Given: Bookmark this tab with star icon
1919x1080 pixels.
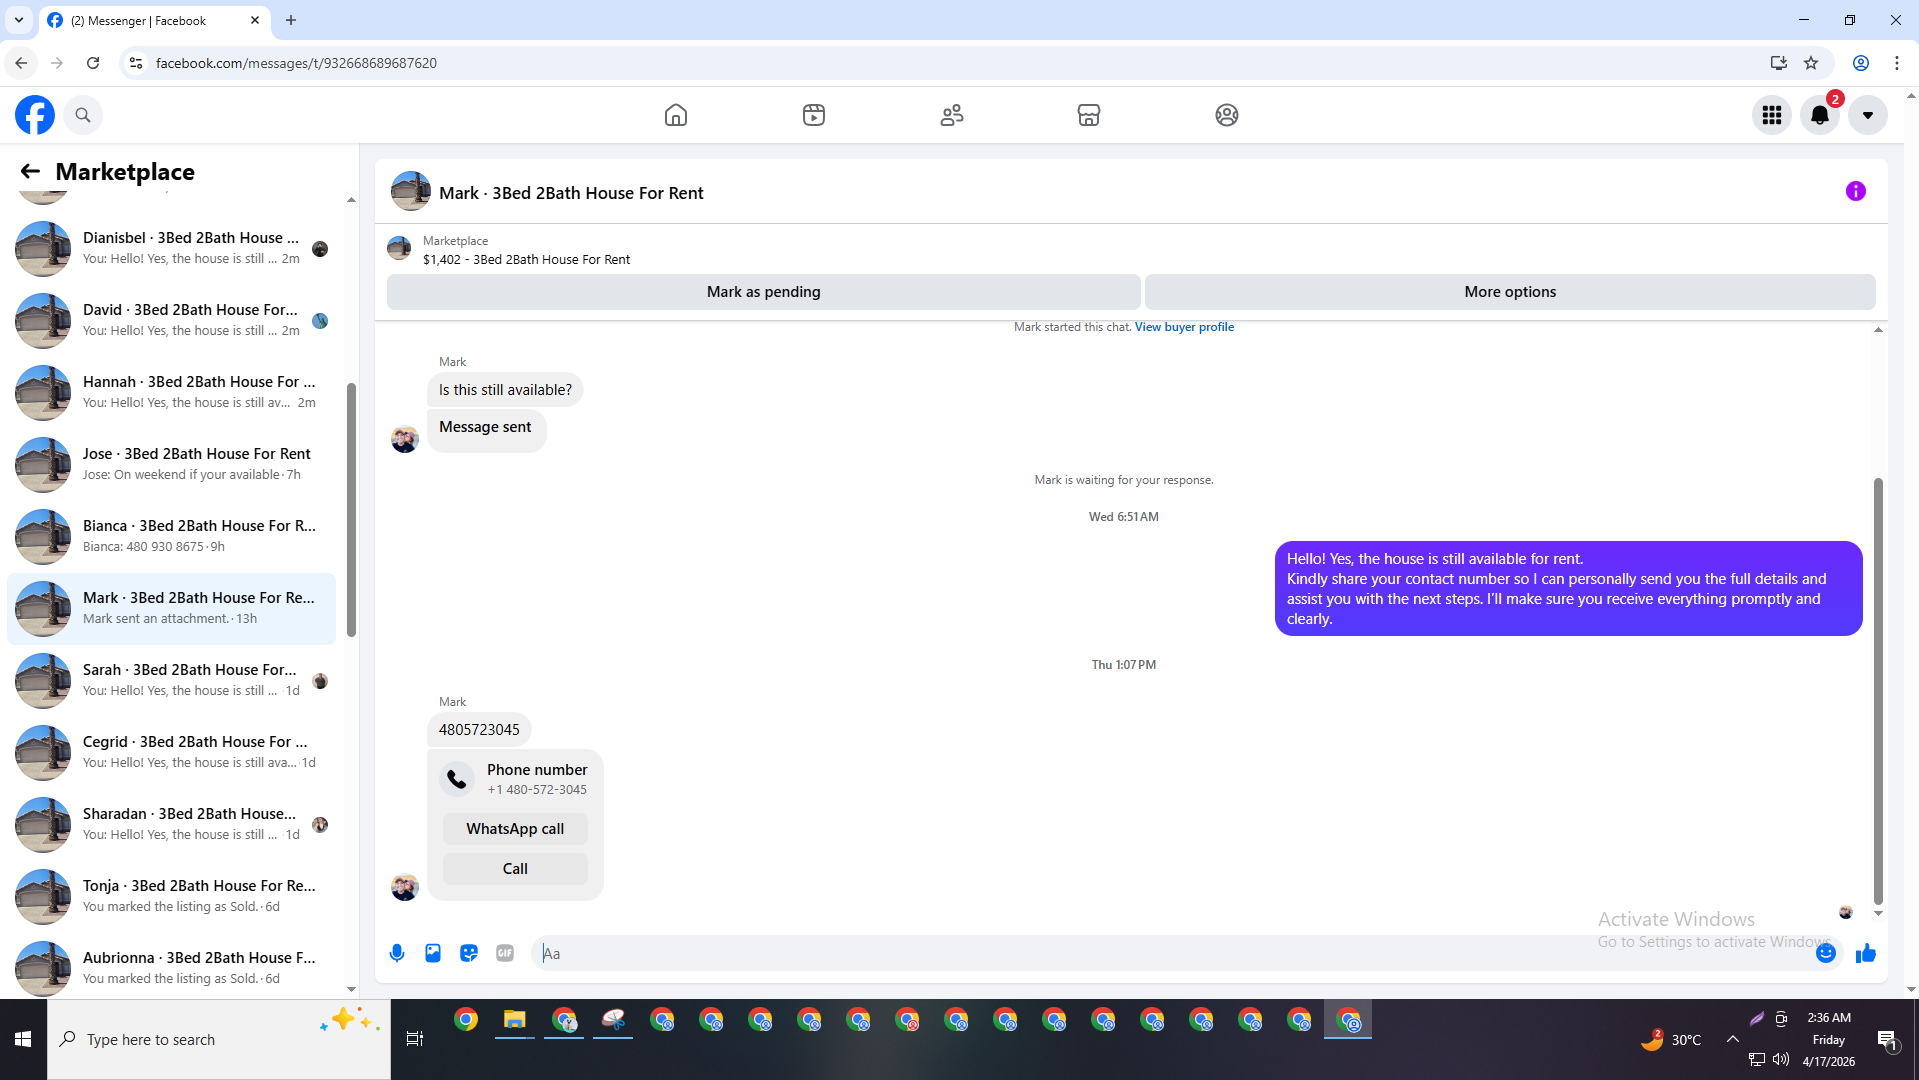Looking at the screenshot, I should (1811, 63).
